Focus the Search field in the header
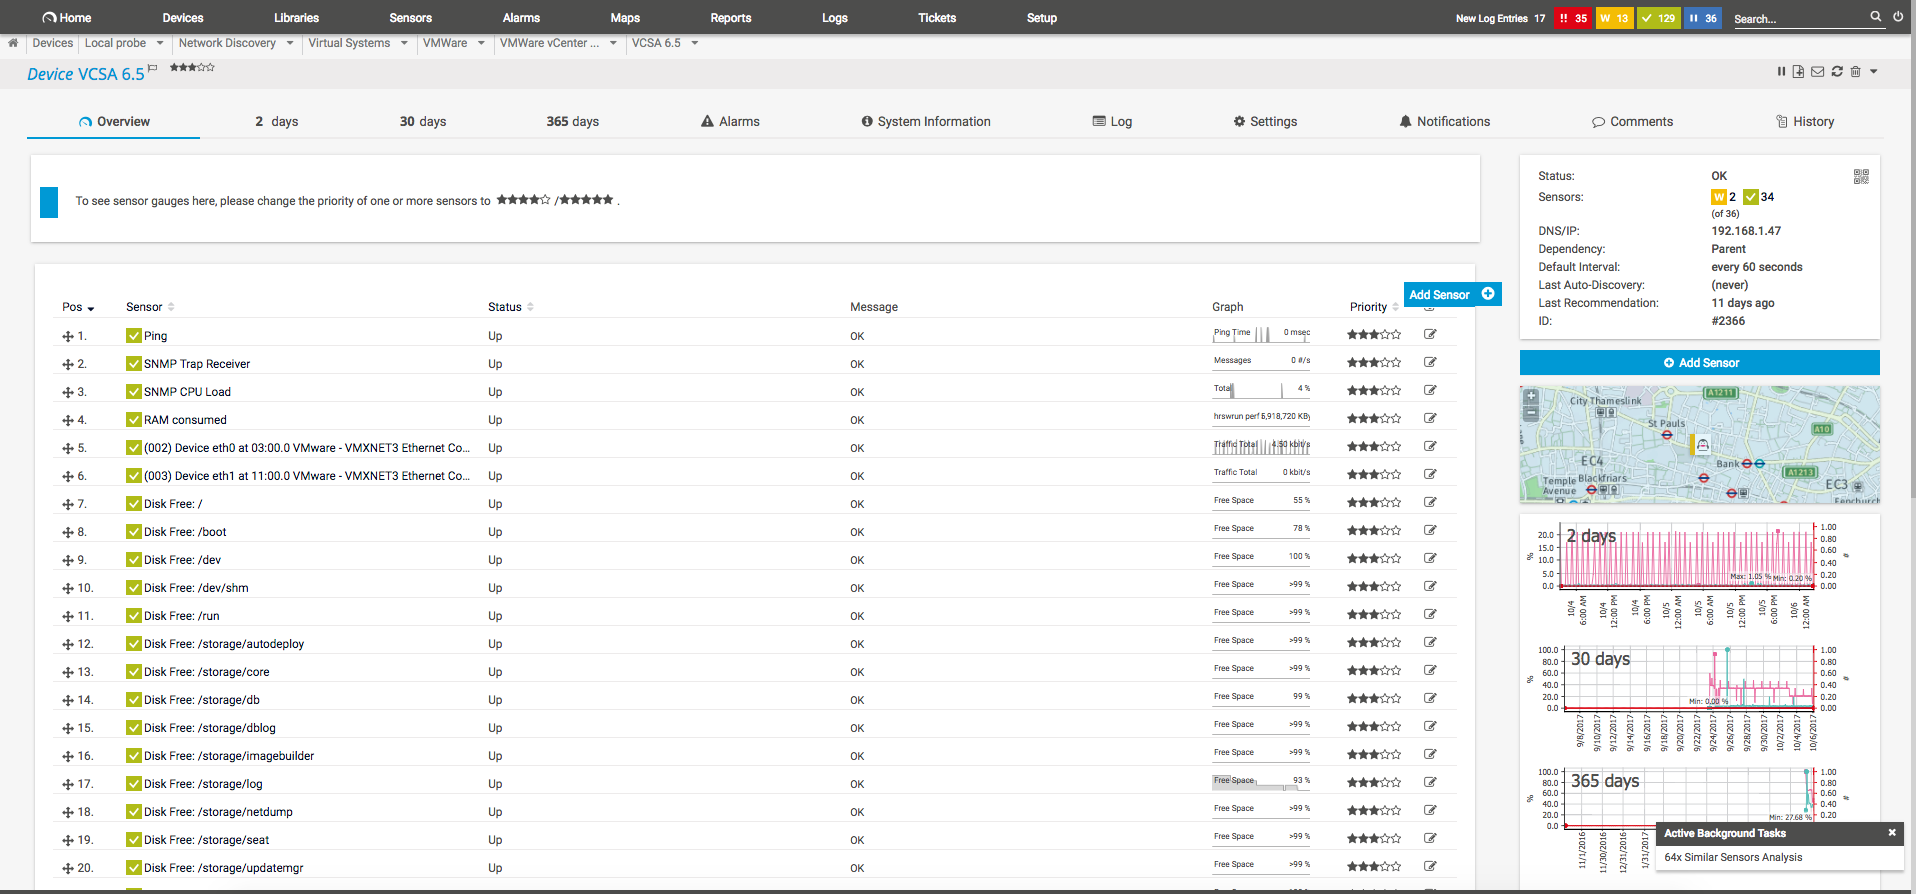The height and width of the screenshot is (894, 1916). (x=1800, y=19)
